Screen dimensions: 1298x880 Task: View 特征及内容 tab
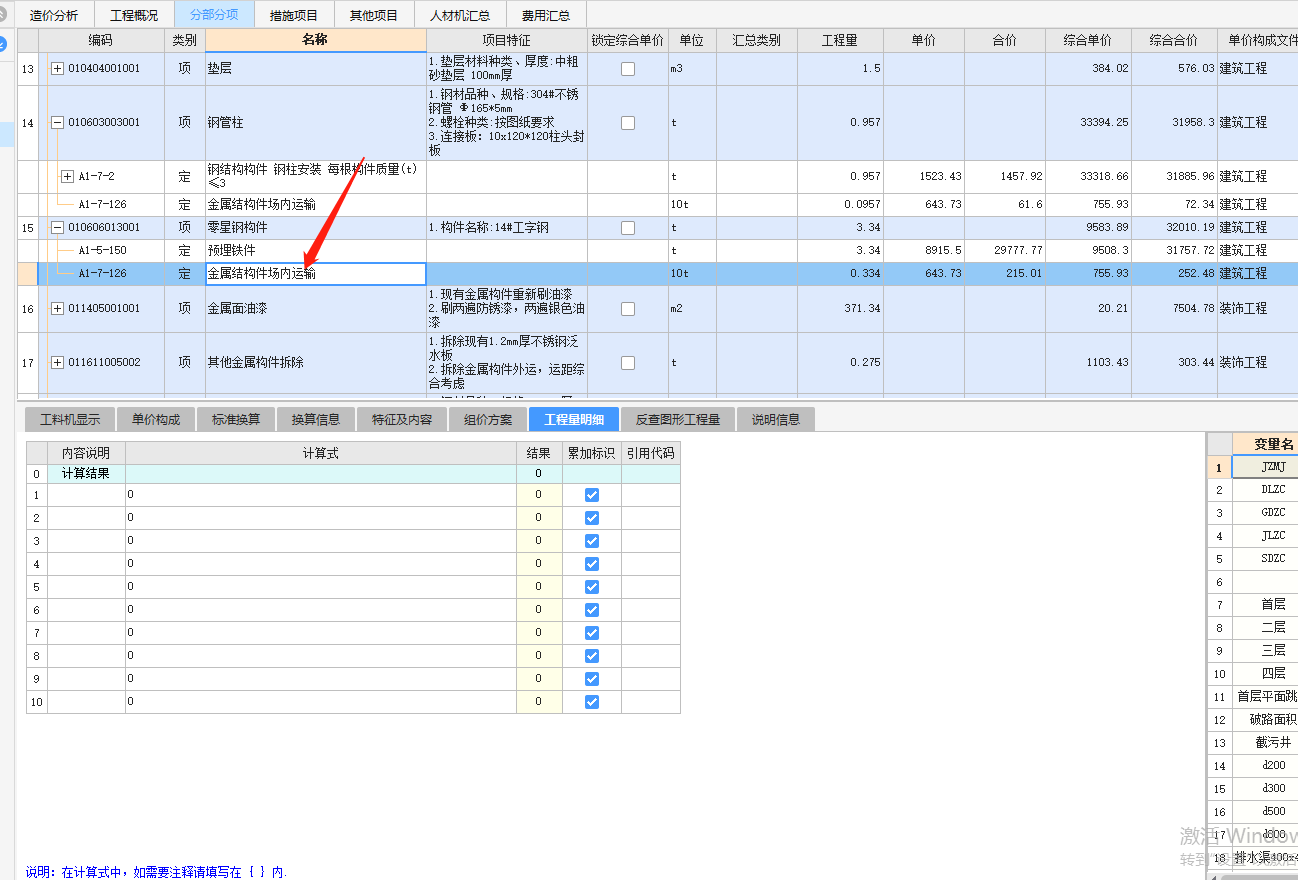[402, 420]
